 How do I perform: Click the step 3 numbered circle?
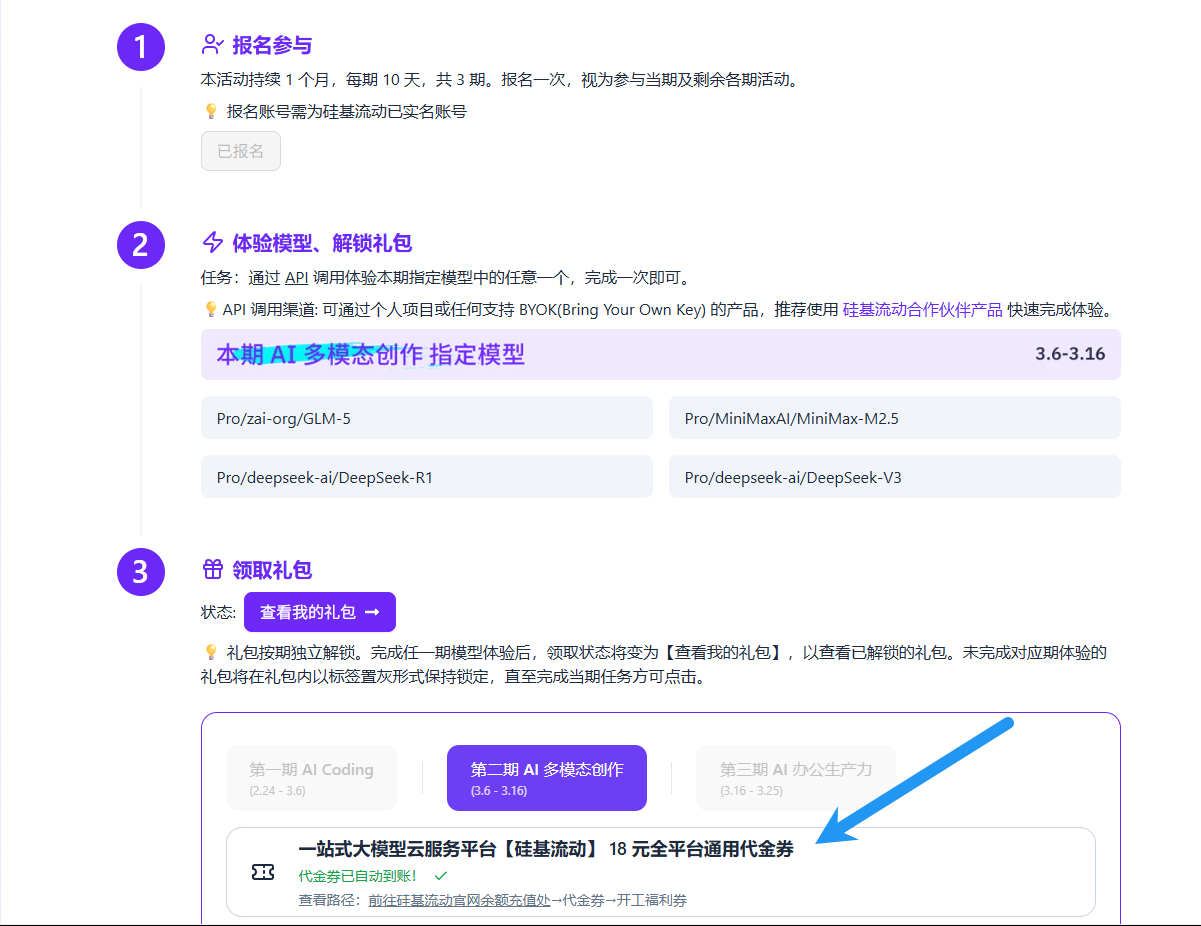(x=140, y=572)
